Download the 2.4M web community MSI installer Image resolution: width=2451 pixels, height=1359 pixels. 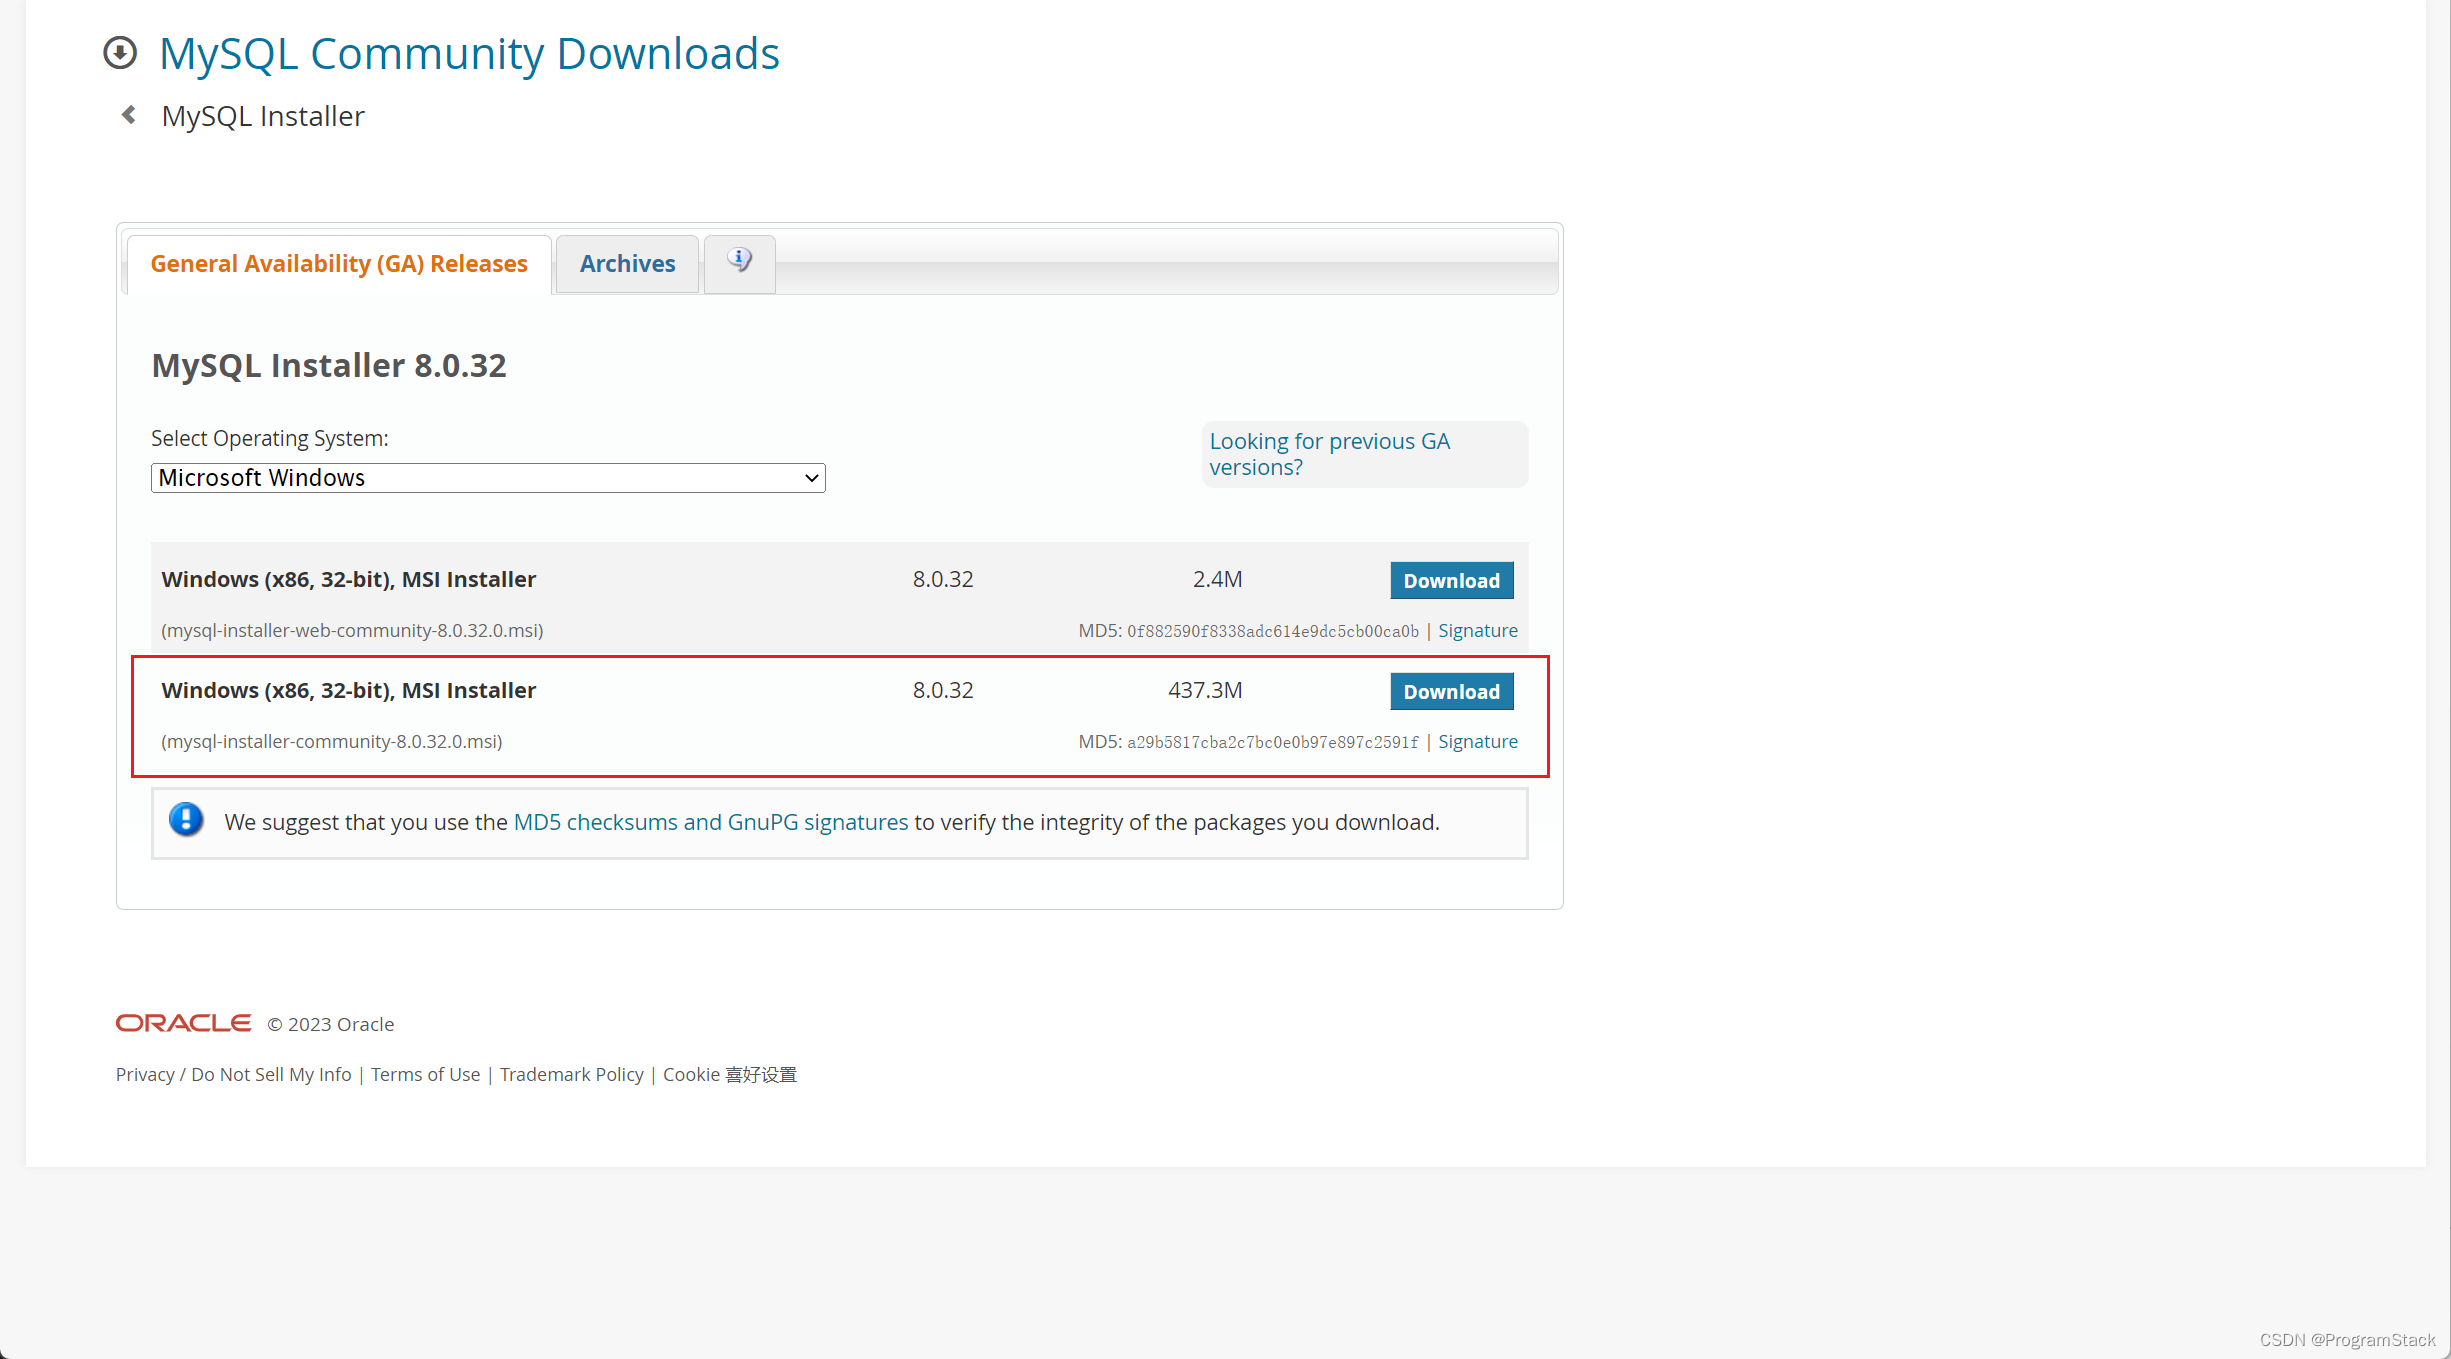(1449, 579)
